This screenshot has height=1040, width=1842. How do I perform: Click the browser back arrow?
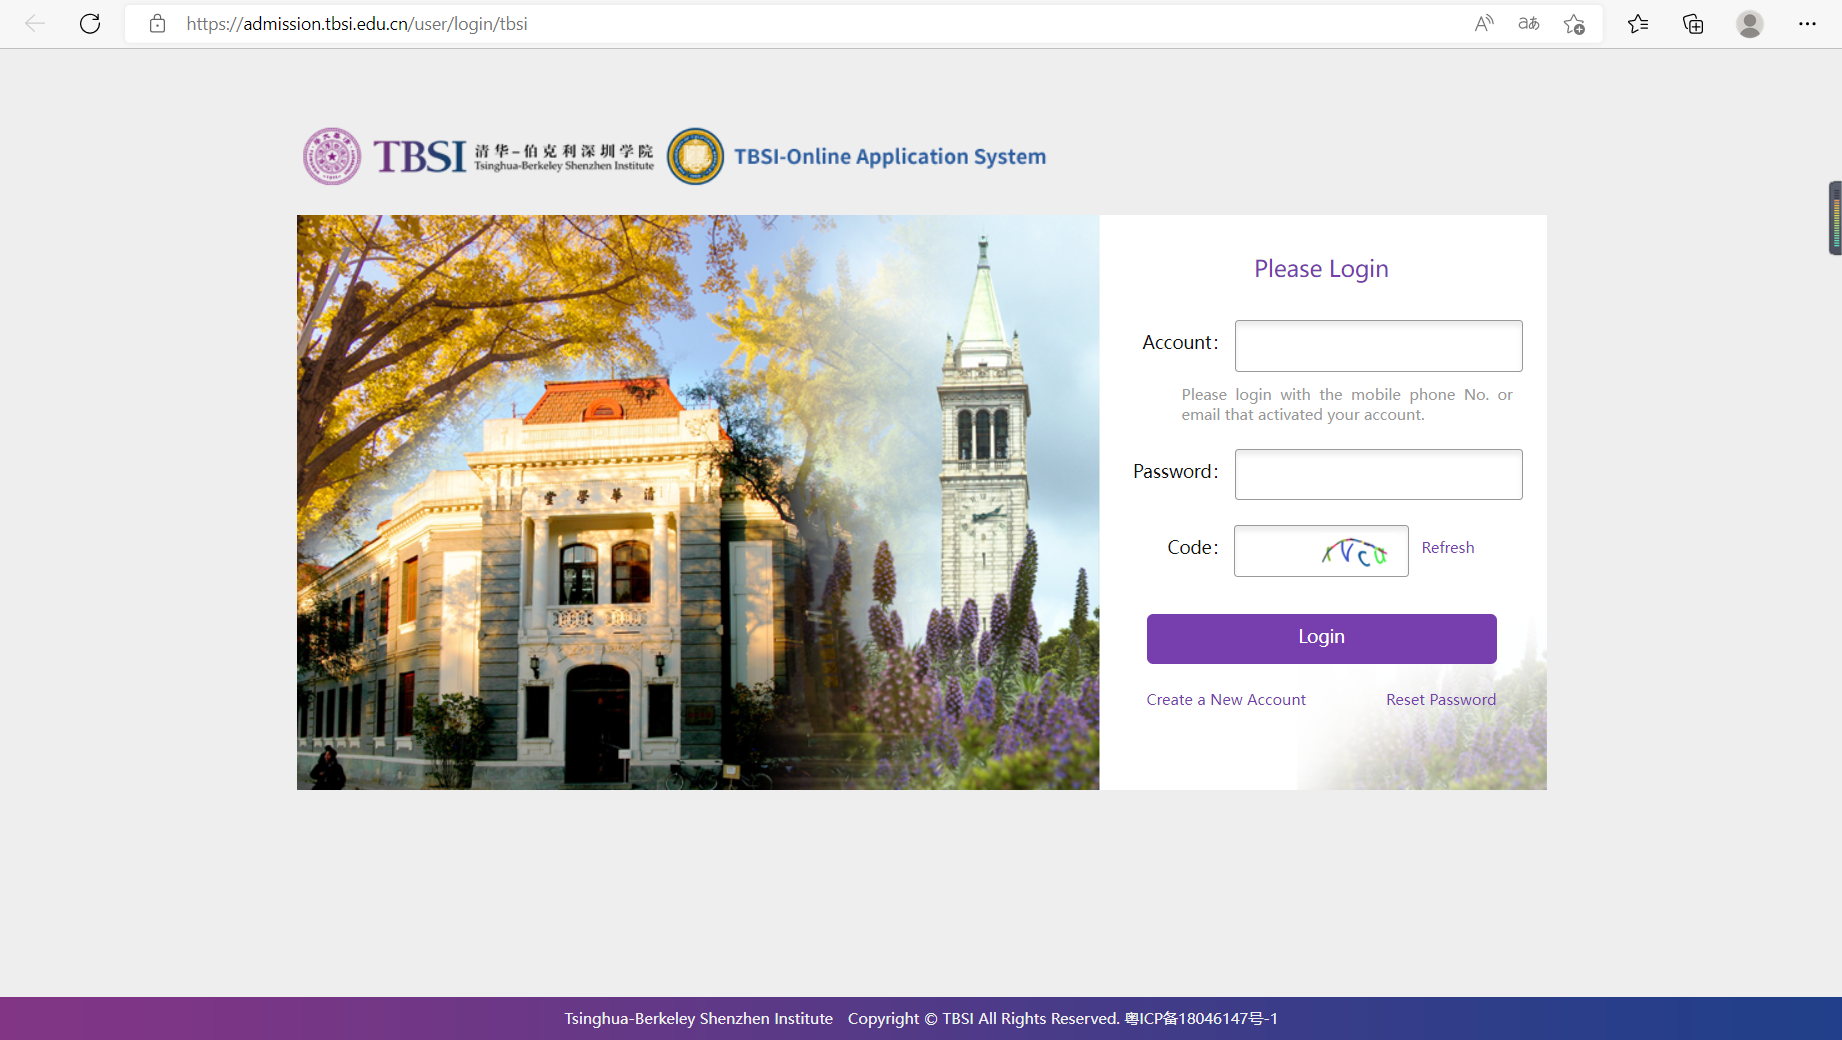35,24
